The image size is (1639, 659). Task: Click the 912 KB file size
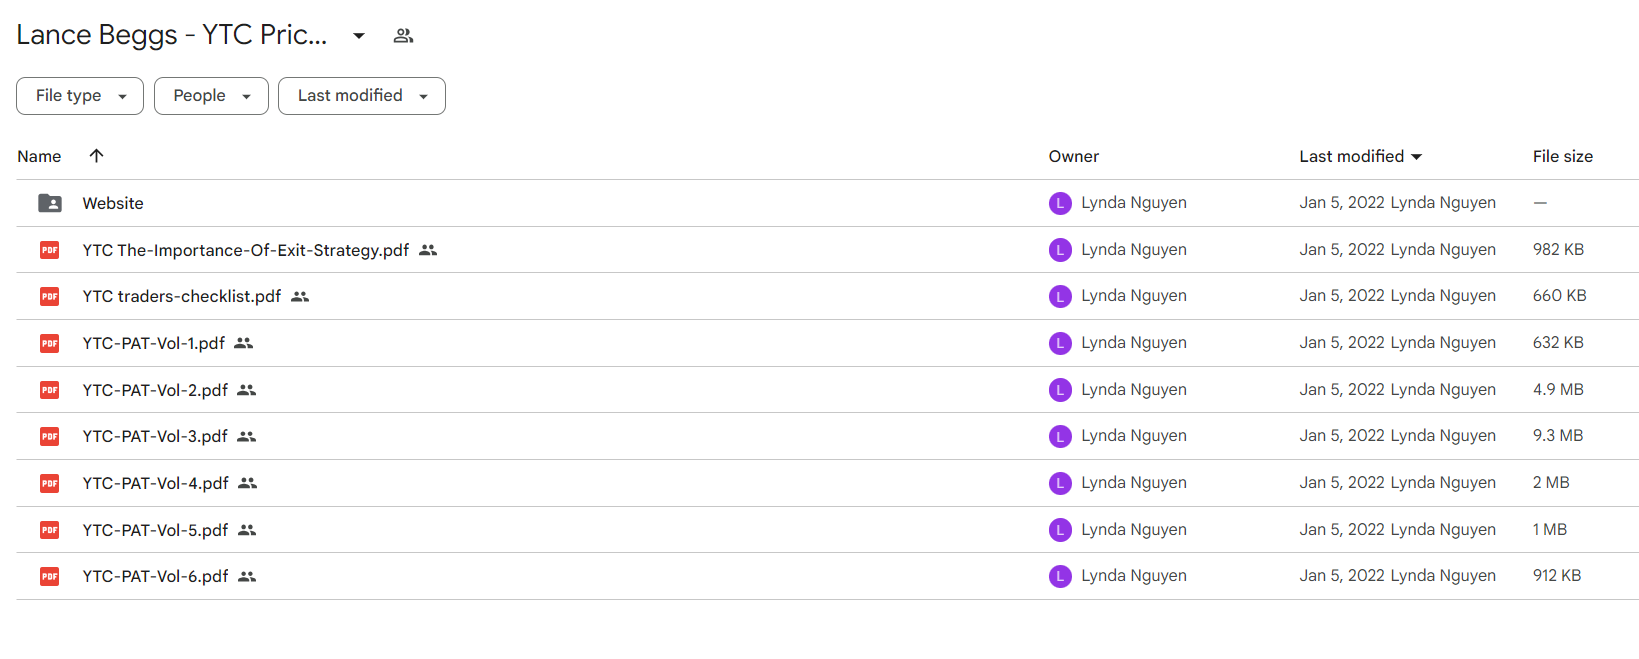tap(1557, 576)
